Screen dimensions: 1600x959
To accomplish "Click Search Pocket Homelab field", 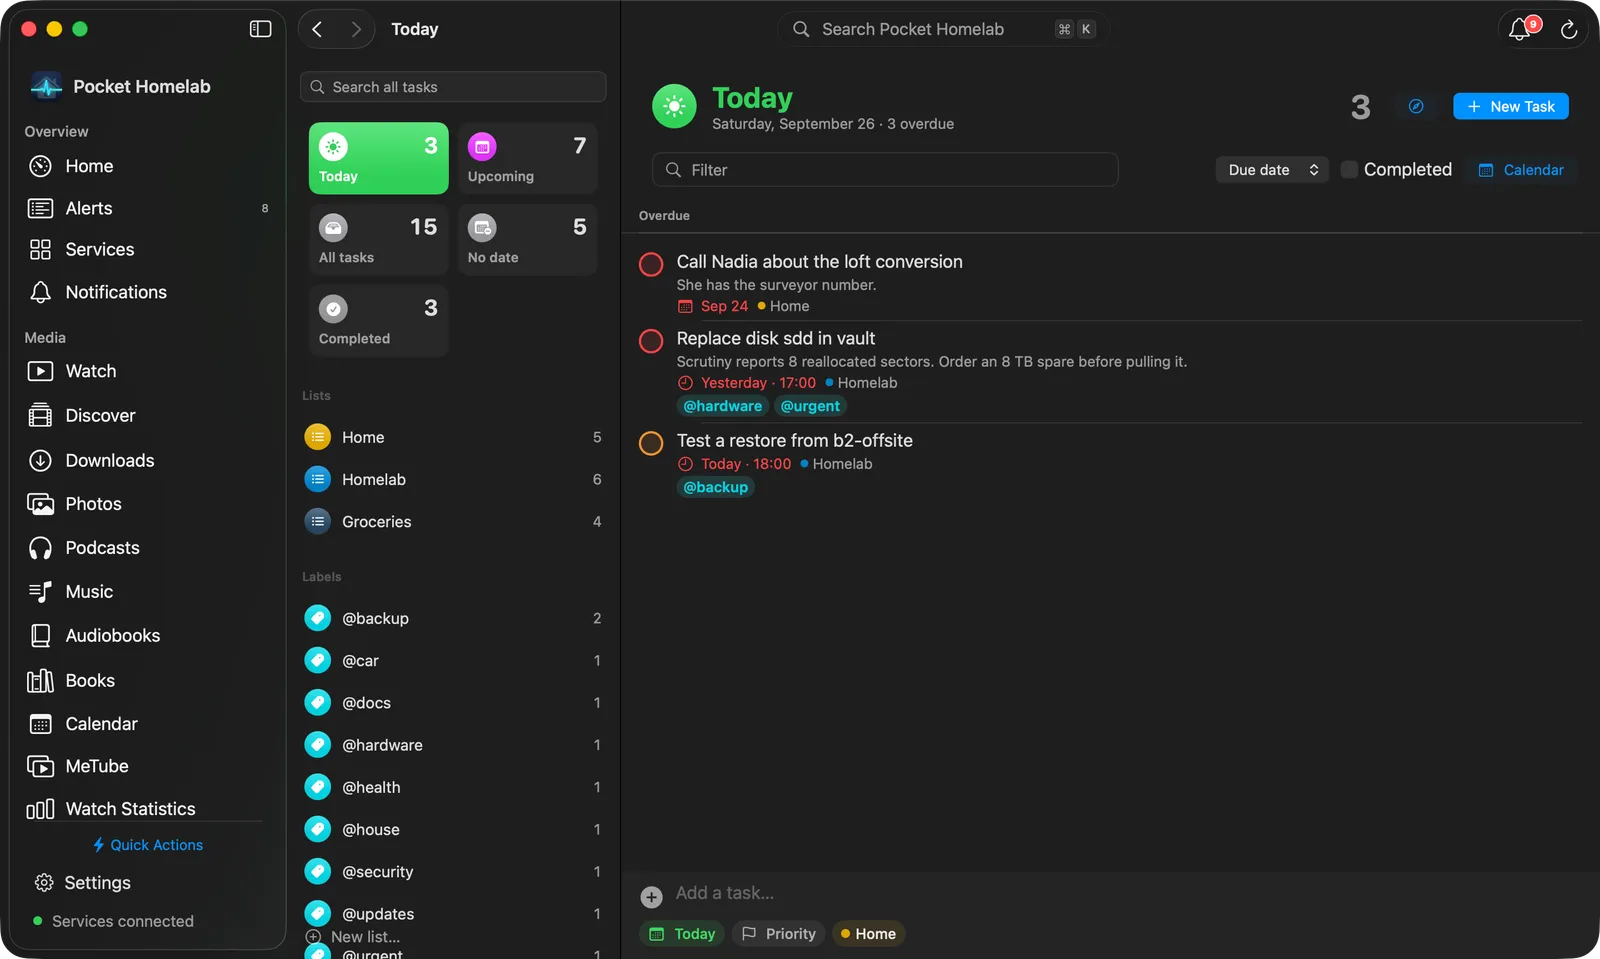I will click(x=943, y=29).
